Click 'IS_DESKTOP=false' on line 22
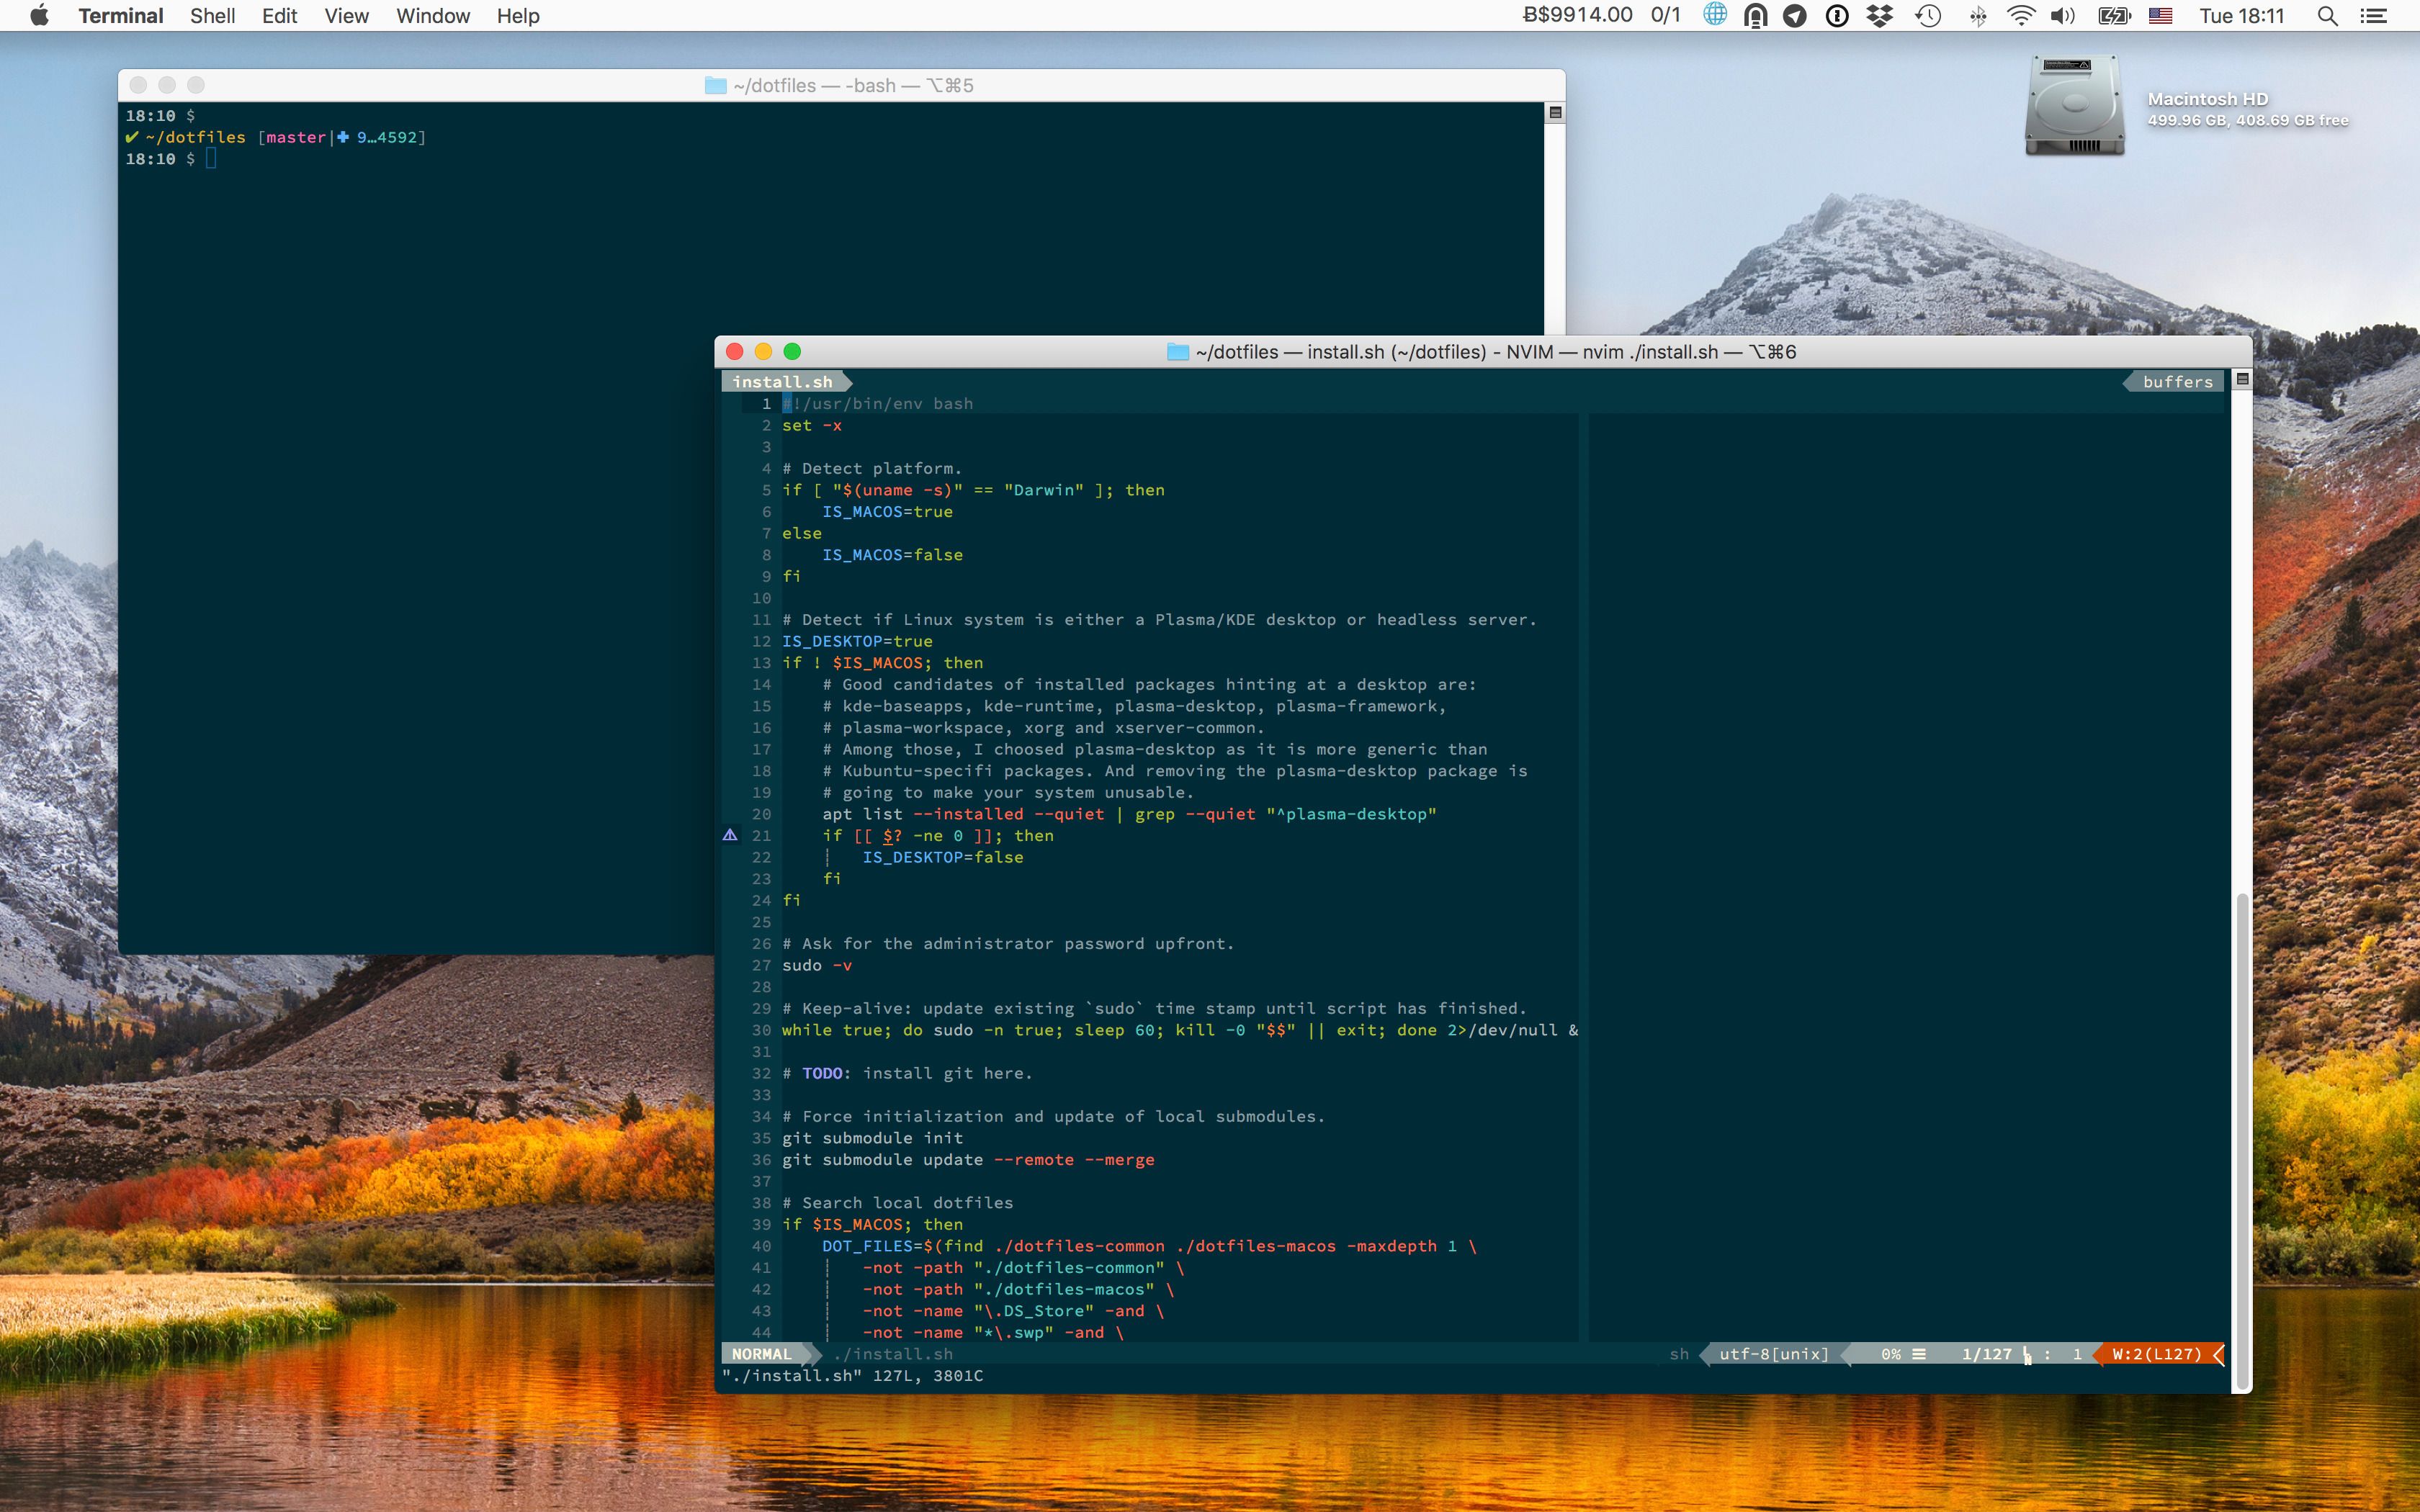 pos(942,857)
